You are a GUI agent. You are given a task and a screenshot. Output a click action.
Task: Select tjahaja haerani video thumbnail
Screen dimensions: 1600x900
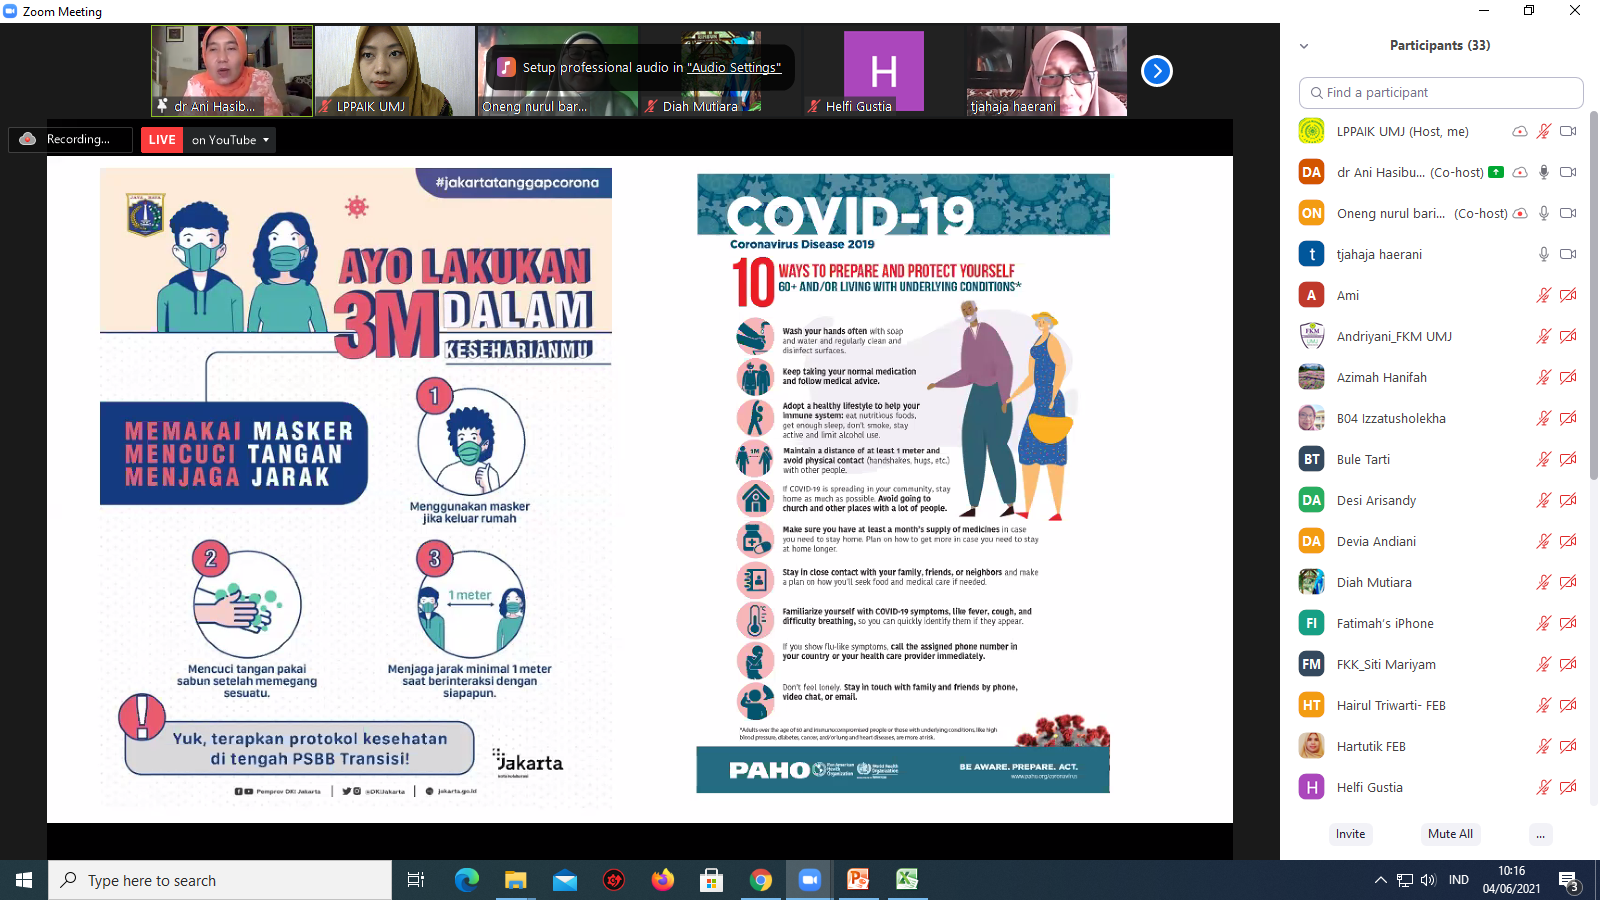coord(1047,70)
